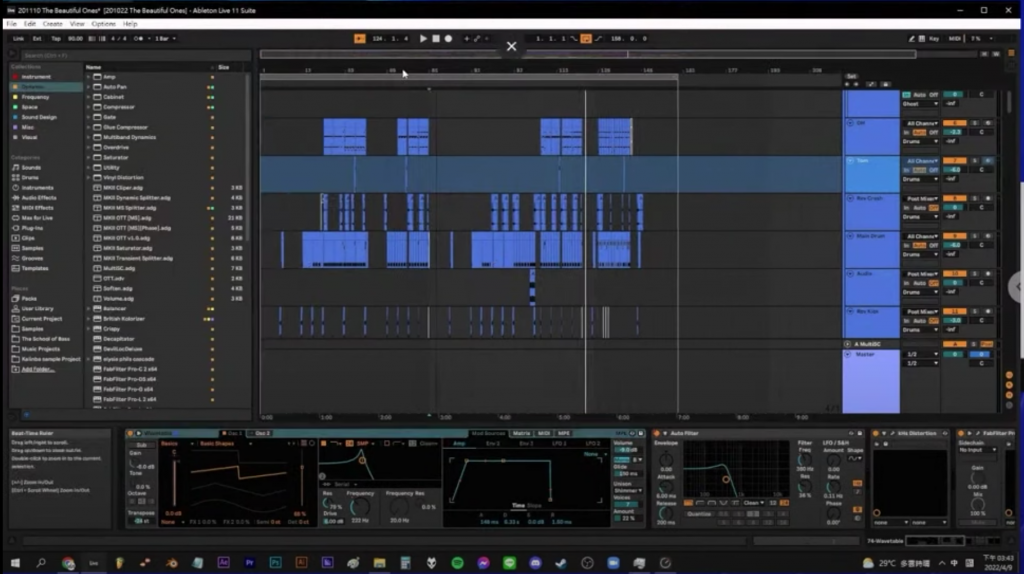
Task: Enable the MIDI map mode button
Action: tap(954, 39)
